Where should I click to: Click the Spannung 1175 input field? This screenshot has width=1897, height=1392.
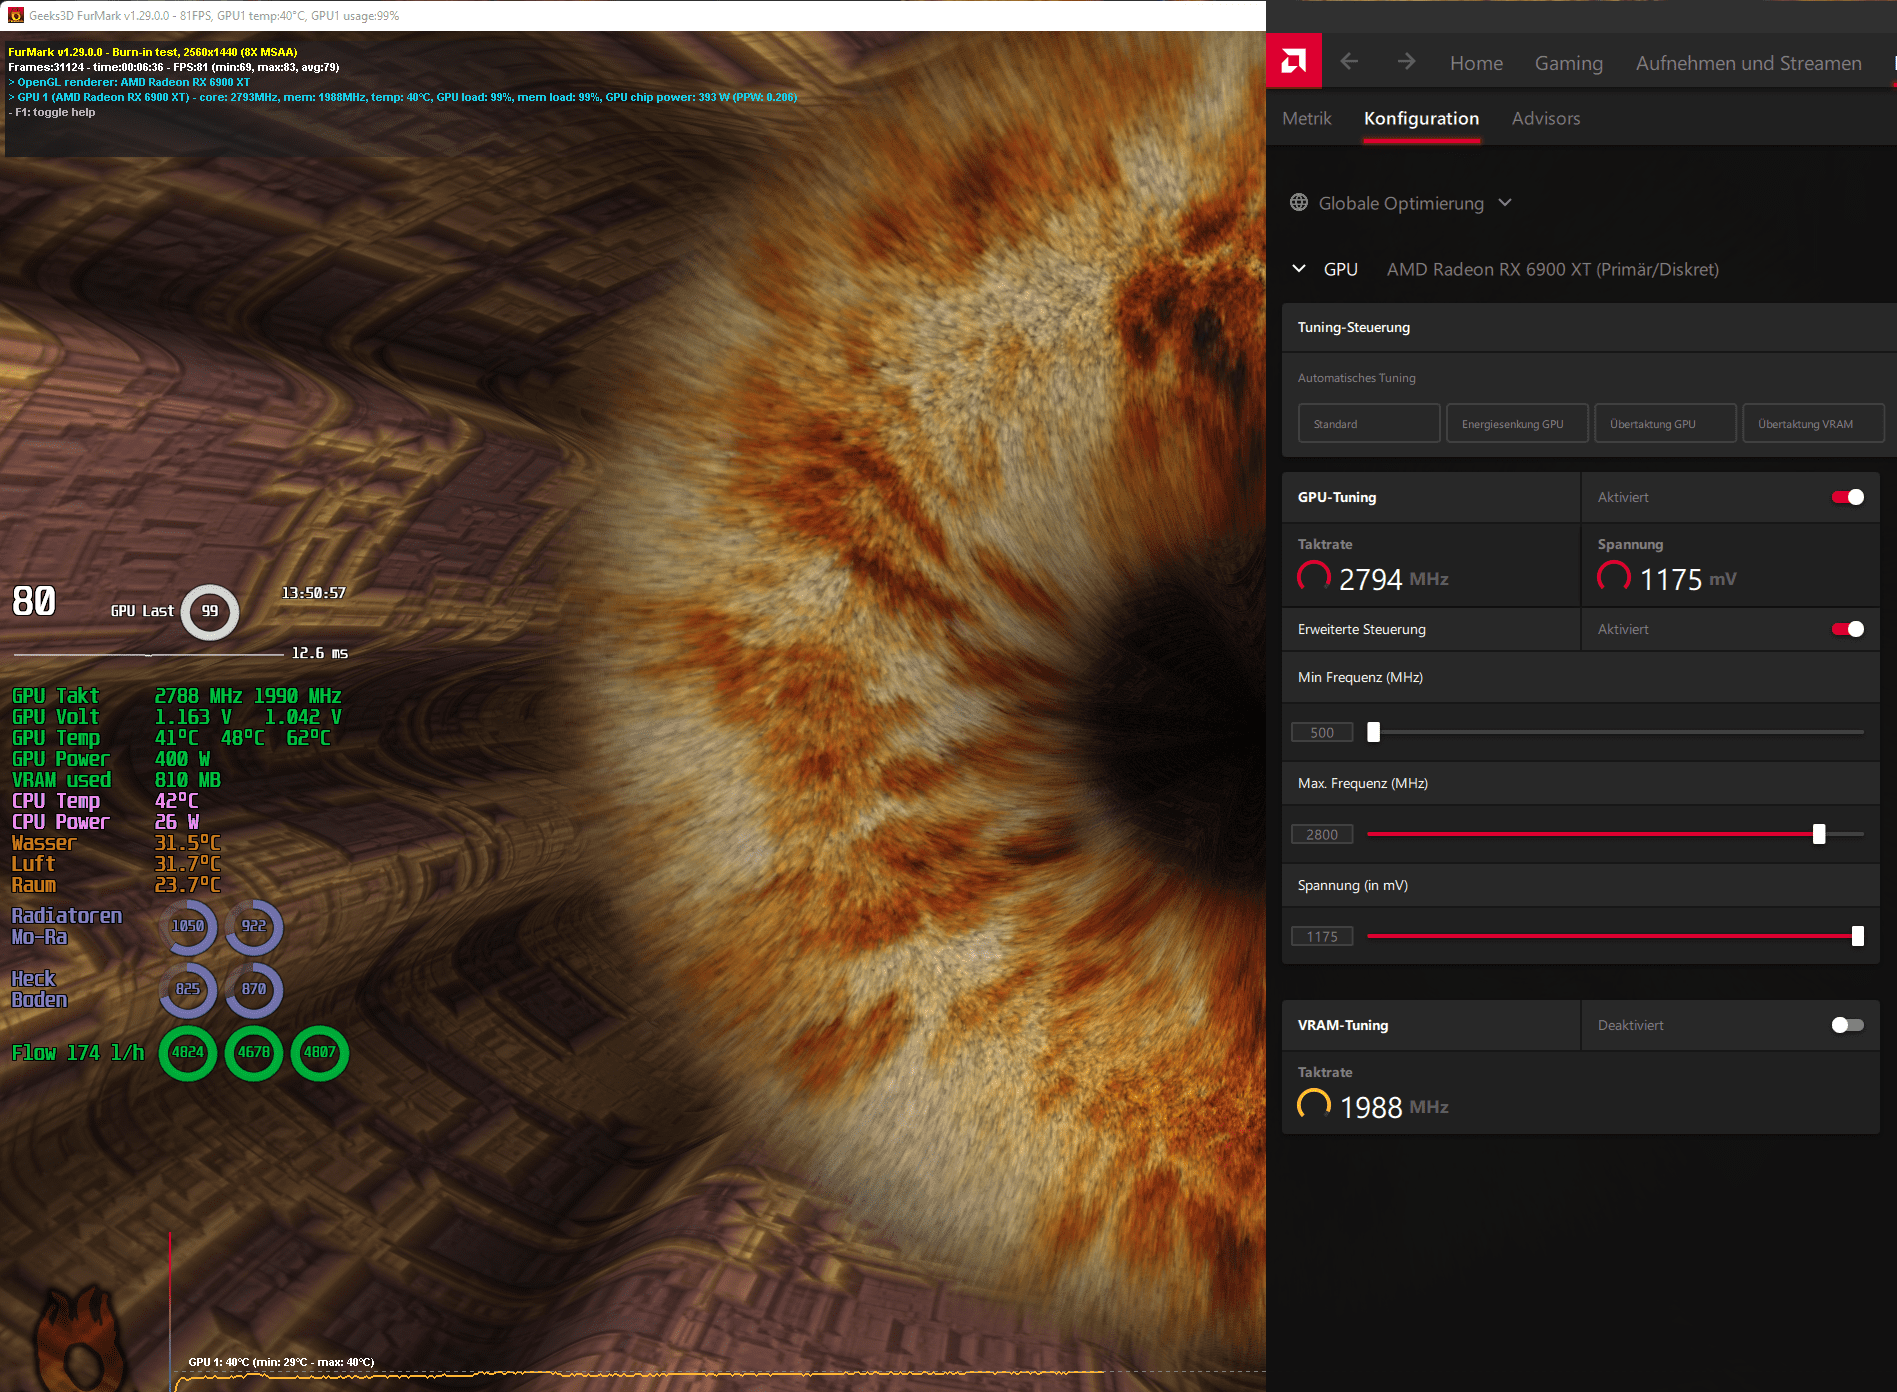point(1322,936)
